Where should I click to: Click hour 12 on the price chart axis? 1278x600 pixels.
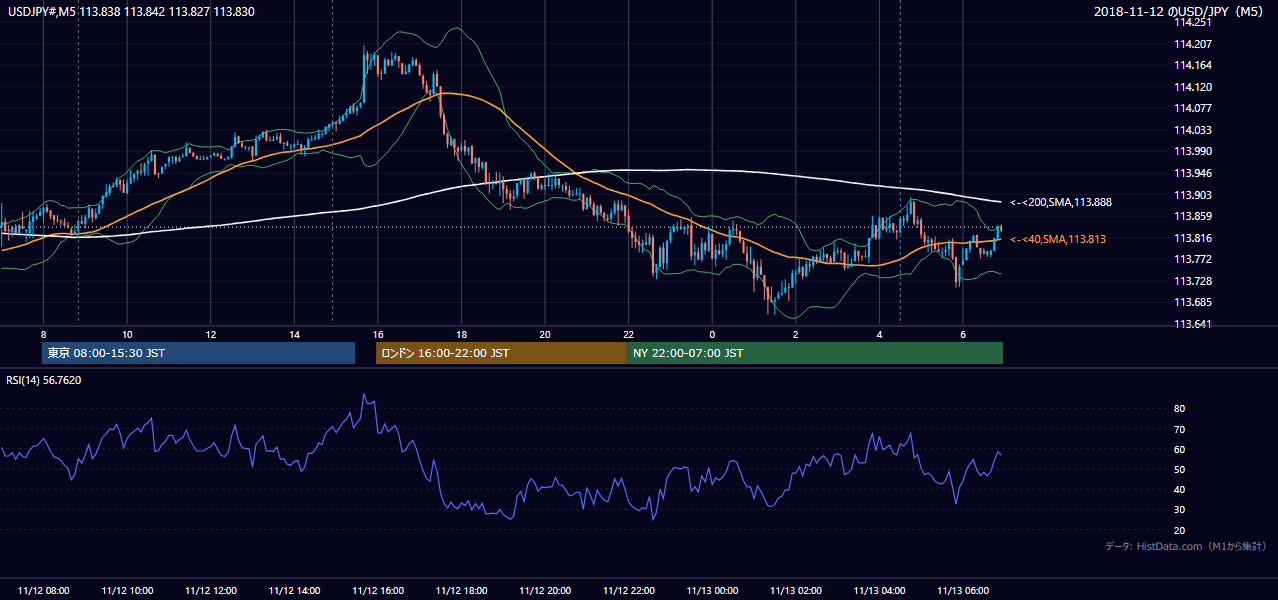(x=211, y=333)
